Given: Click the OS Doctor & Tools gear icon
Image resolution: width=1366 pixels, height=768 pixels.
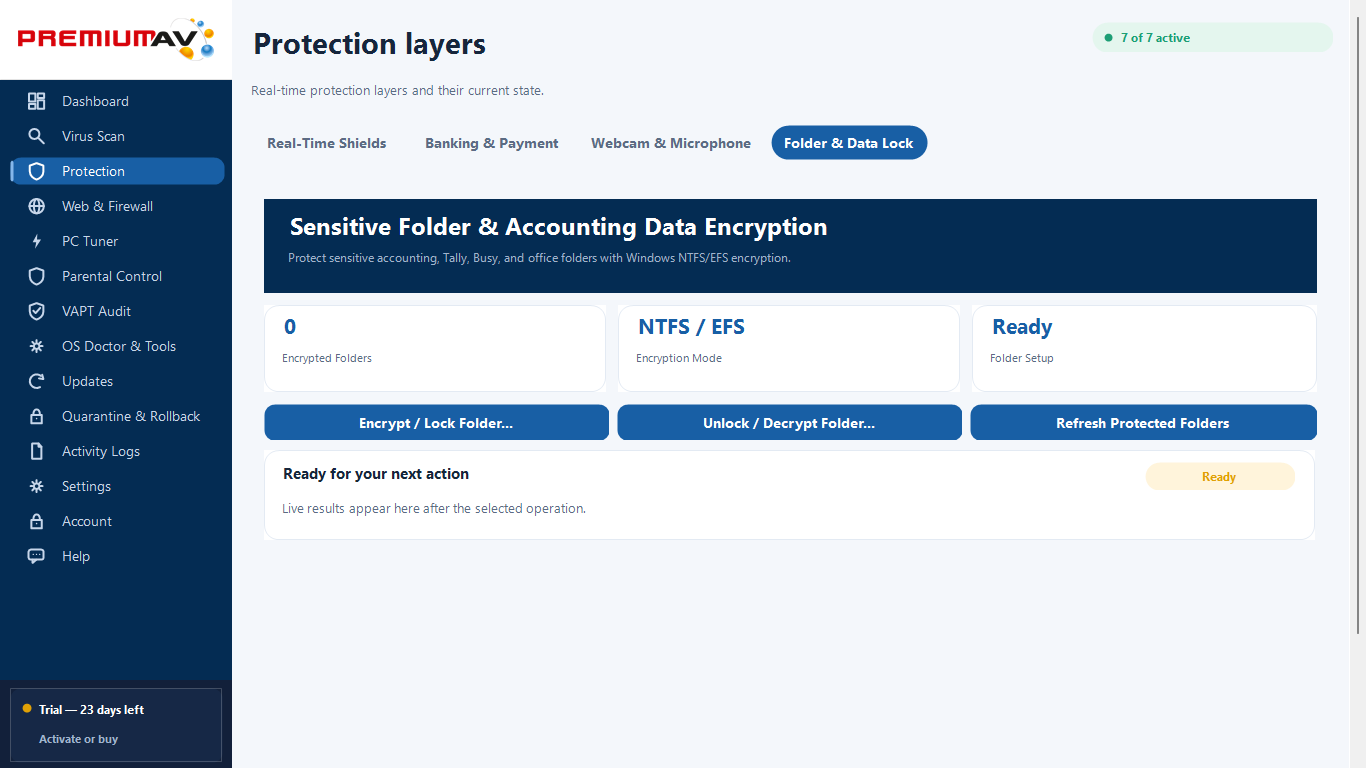Looking at the screenshot, I should pos(37,346).
